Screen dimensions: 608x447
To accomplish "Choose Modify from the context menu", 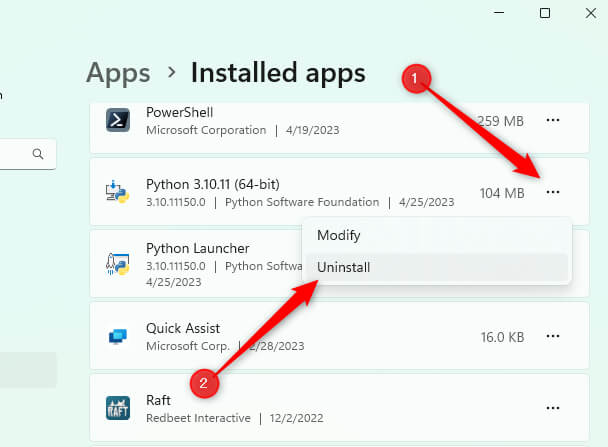I will [338, 236].
